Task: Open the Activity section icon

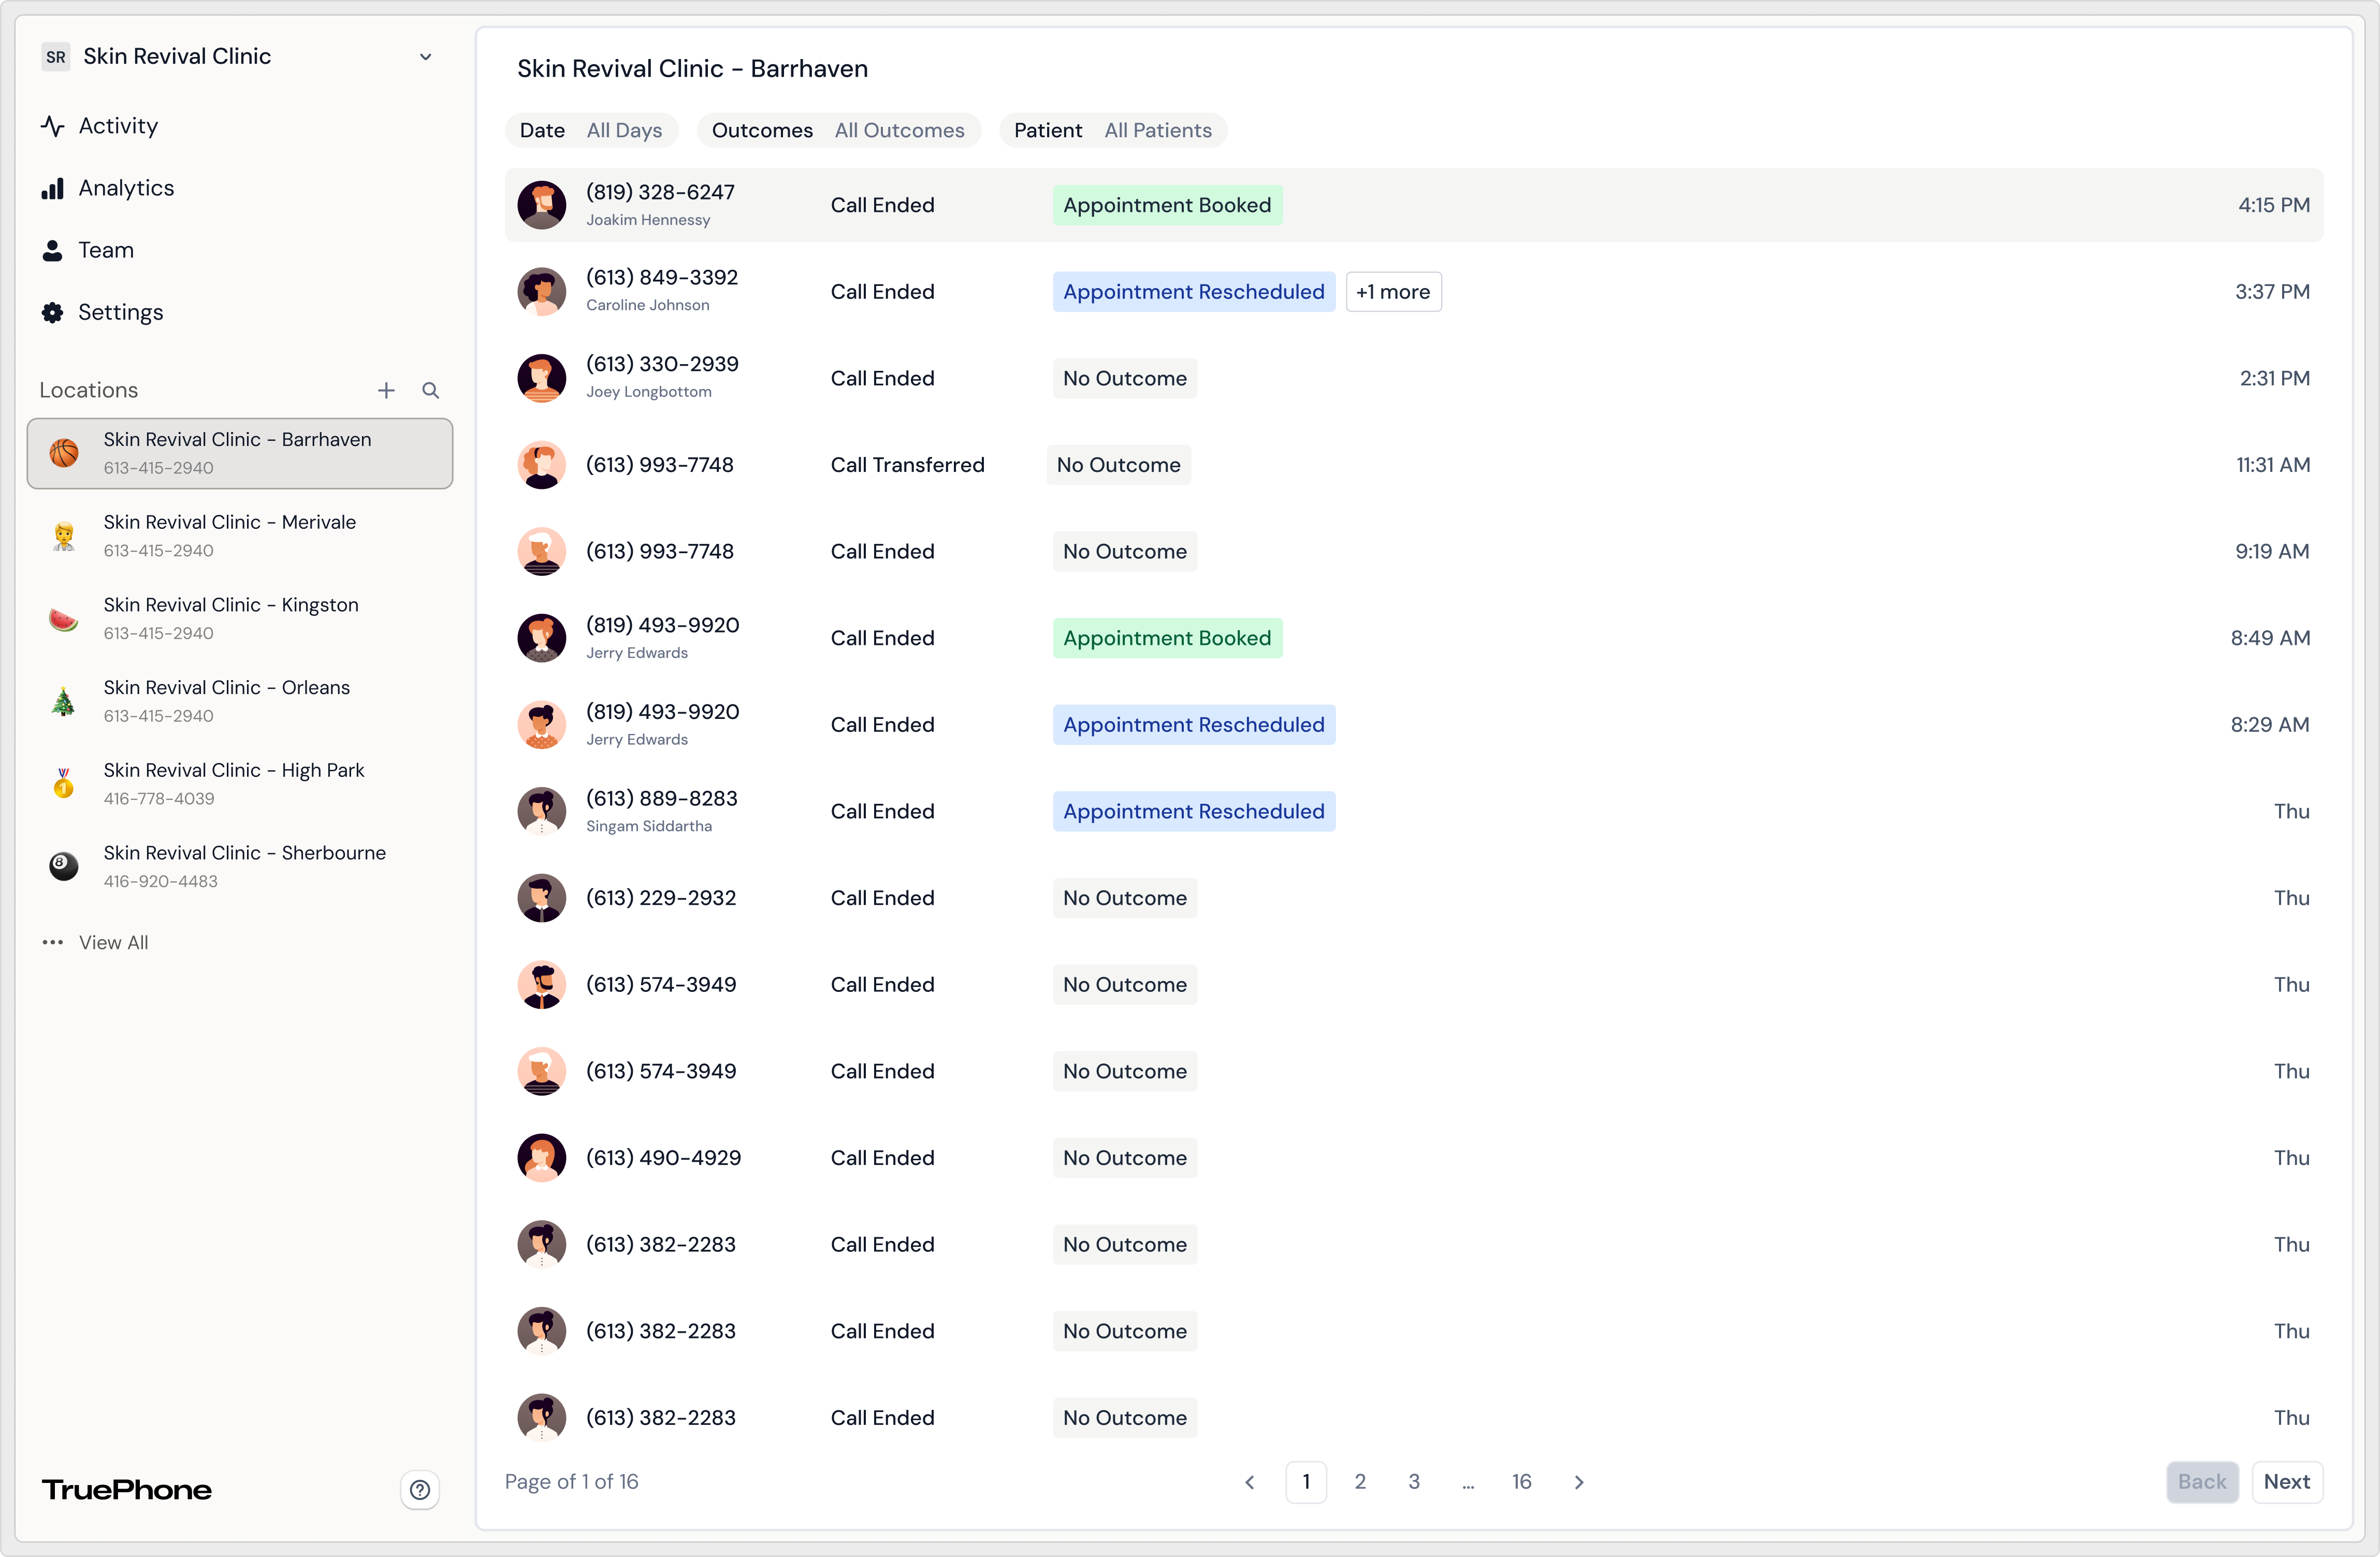Action: [x=53, y=126]
